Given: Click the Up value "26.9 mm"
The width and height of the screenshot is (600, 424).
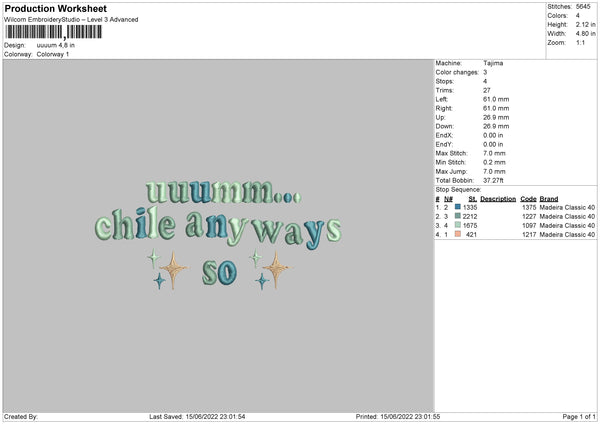Looking at the screenshot, I should pyautogui.click(x=496, y=117).
